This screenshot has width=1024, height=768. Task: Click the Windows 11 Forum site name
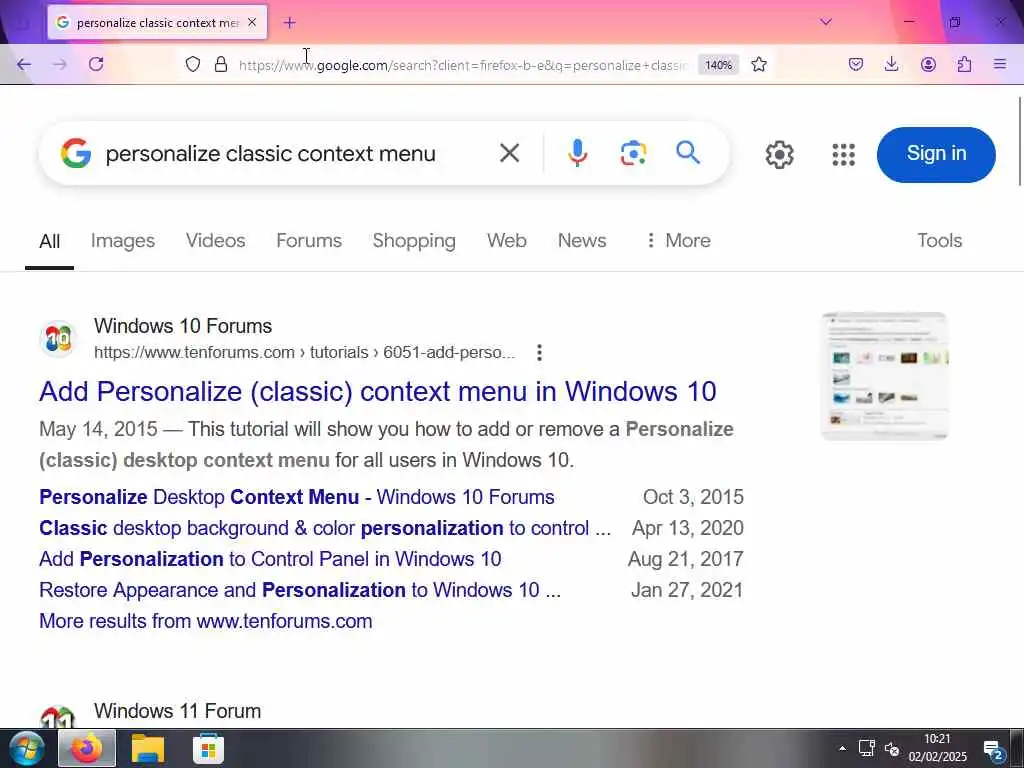(177, 711)
